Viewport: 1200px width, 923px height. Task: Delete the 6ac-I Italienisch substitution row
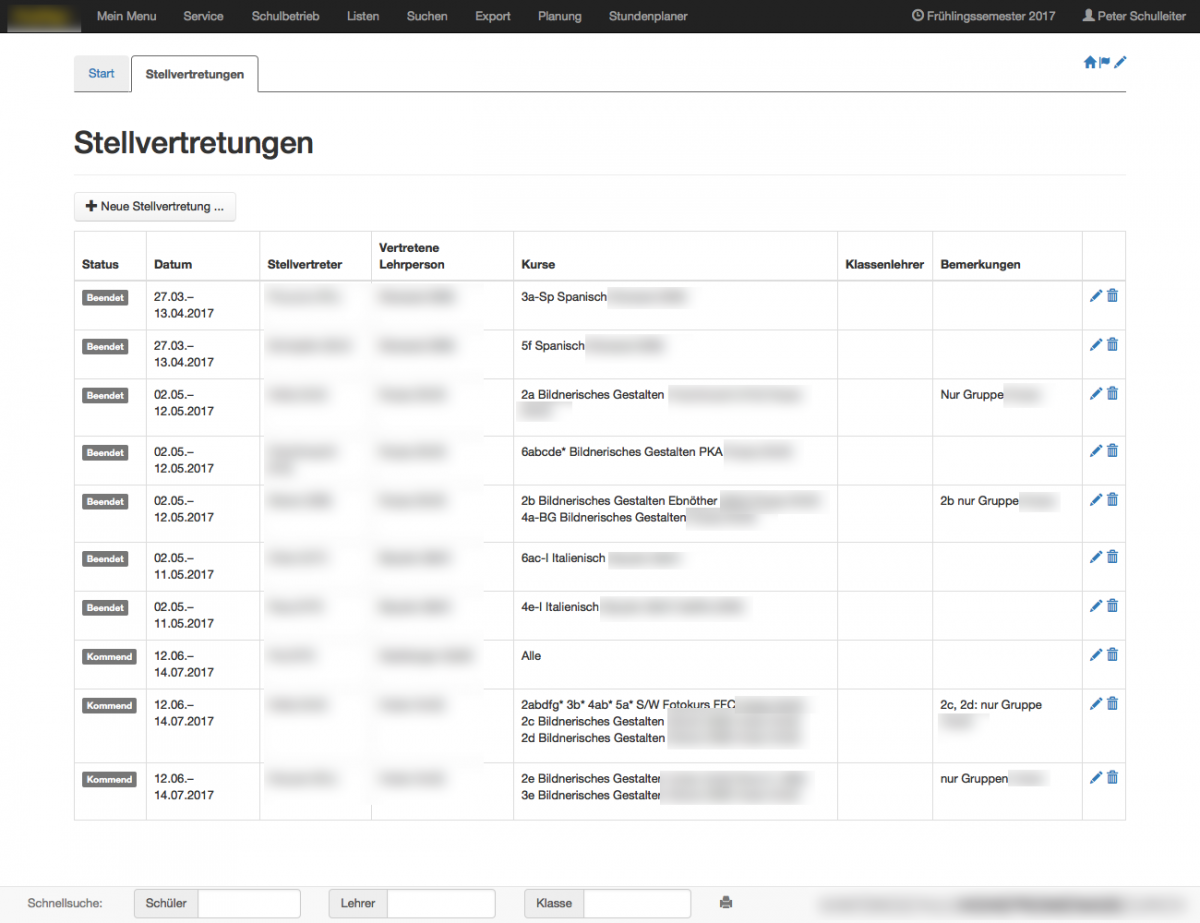1112,557
